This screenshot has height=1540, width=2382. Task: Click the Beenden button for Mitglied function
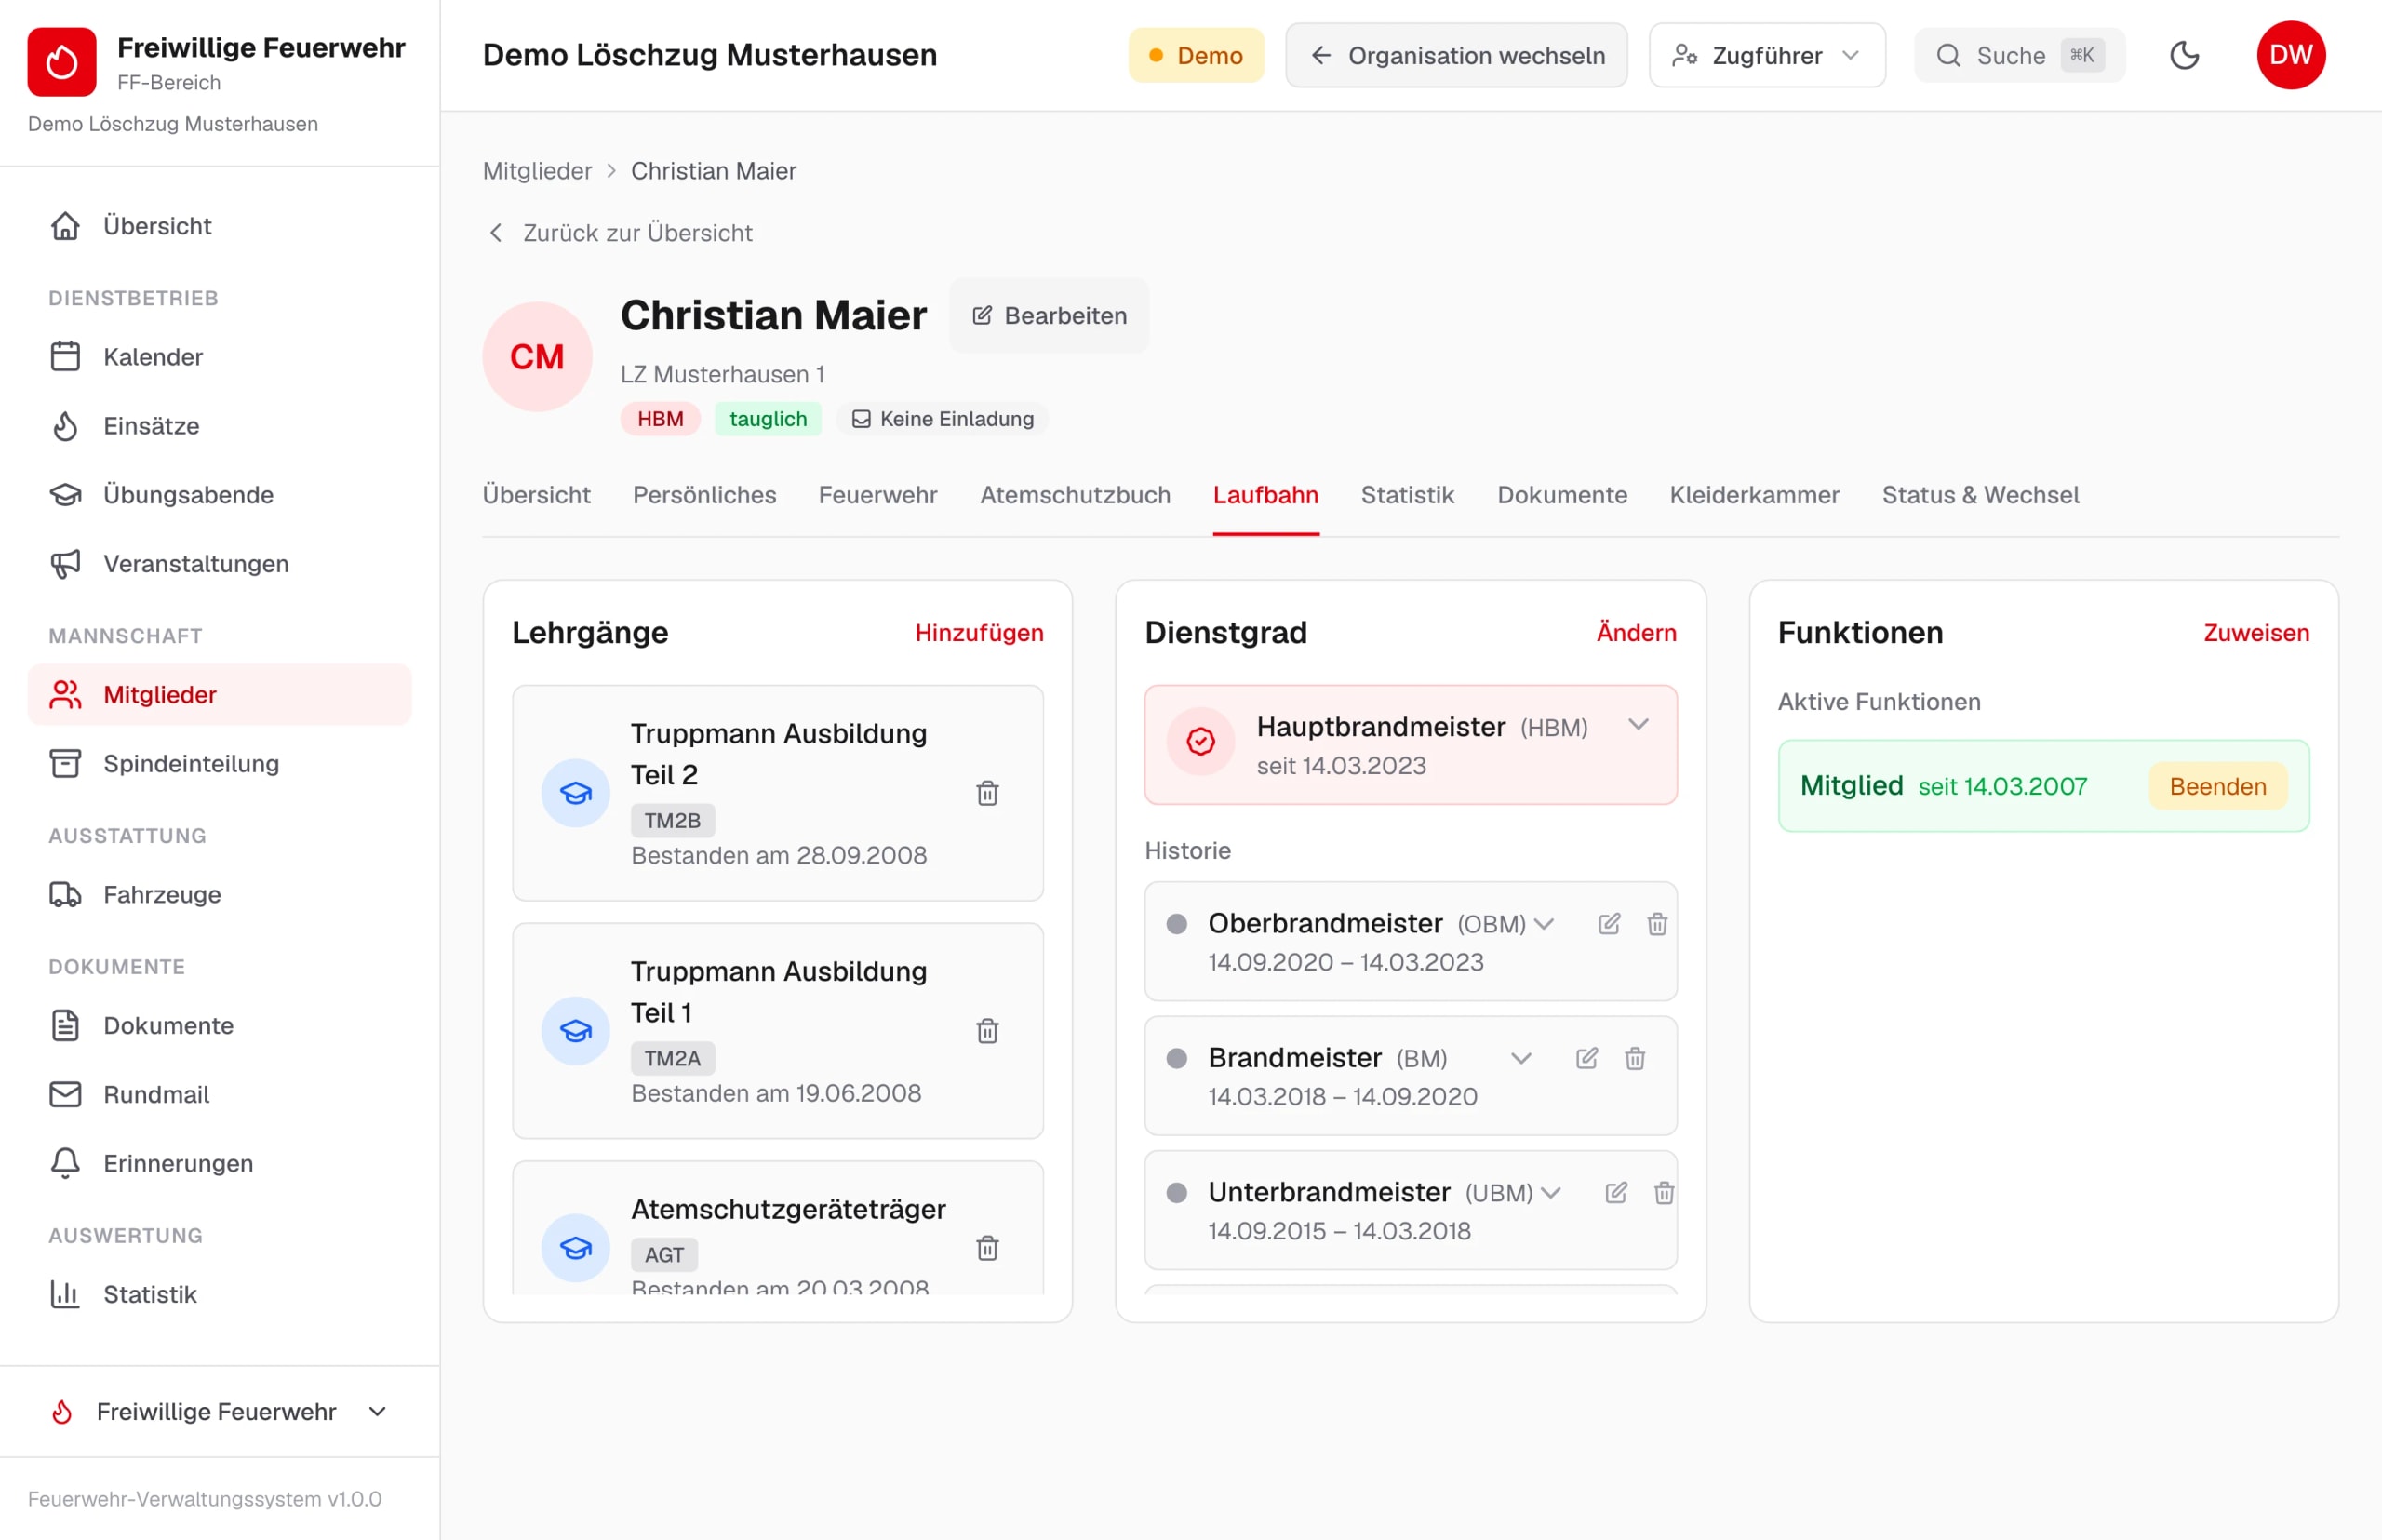click(2217, 786)
